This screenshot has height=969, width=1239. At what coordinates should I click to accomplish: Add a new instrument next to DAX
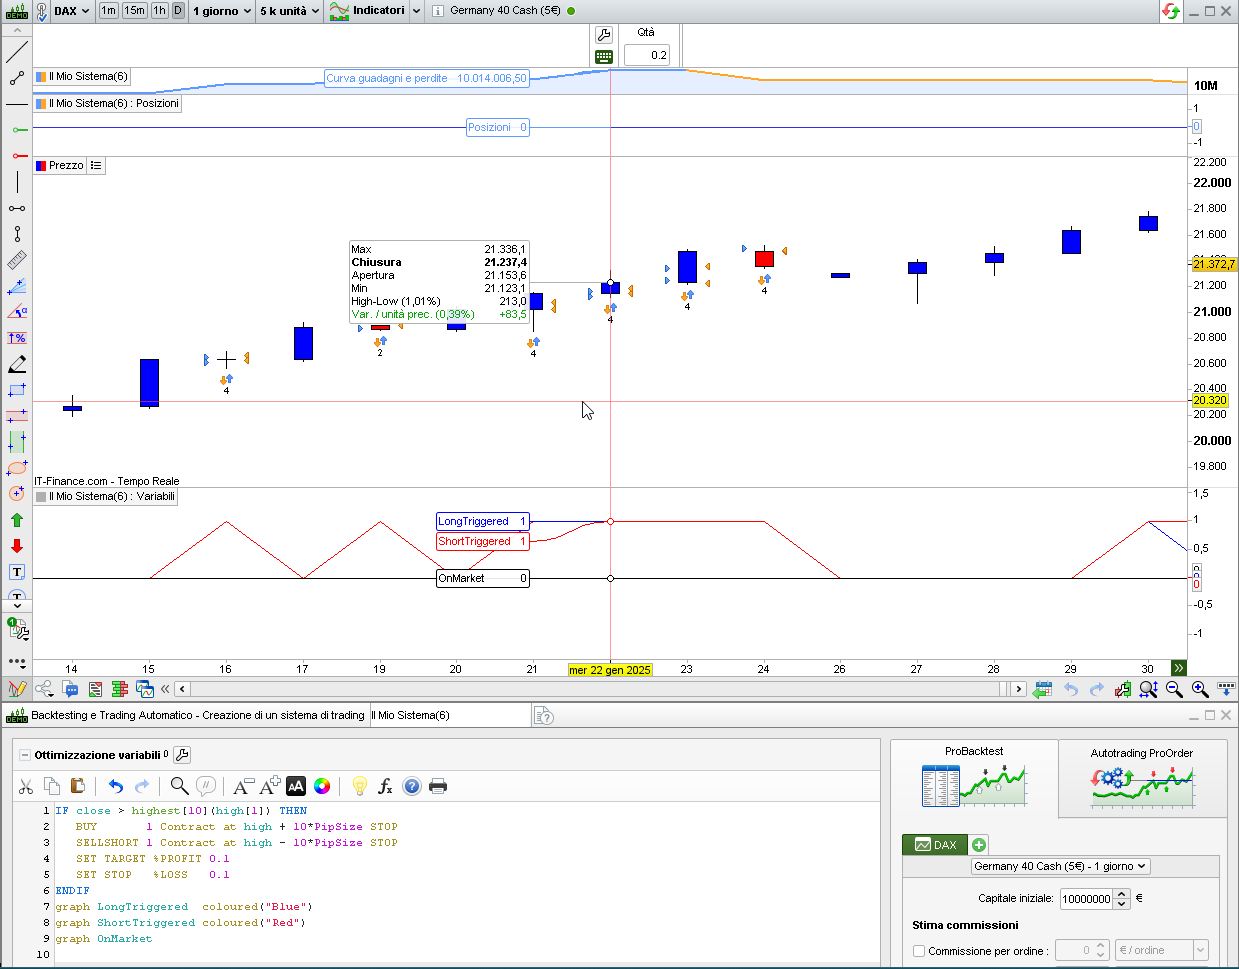pyautogui.click(x=979, y=845)
